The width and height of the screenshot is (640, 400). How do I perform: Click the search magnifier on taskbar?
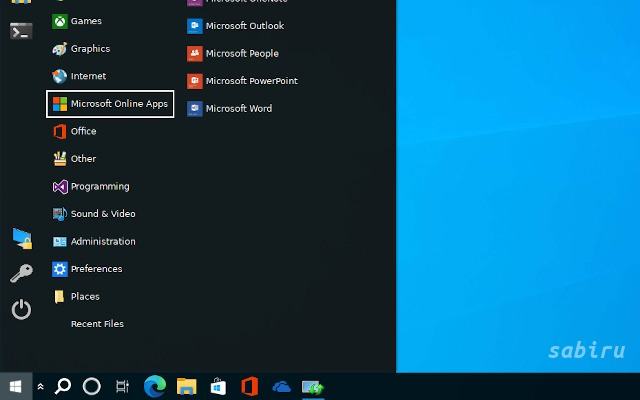point(63,386)
